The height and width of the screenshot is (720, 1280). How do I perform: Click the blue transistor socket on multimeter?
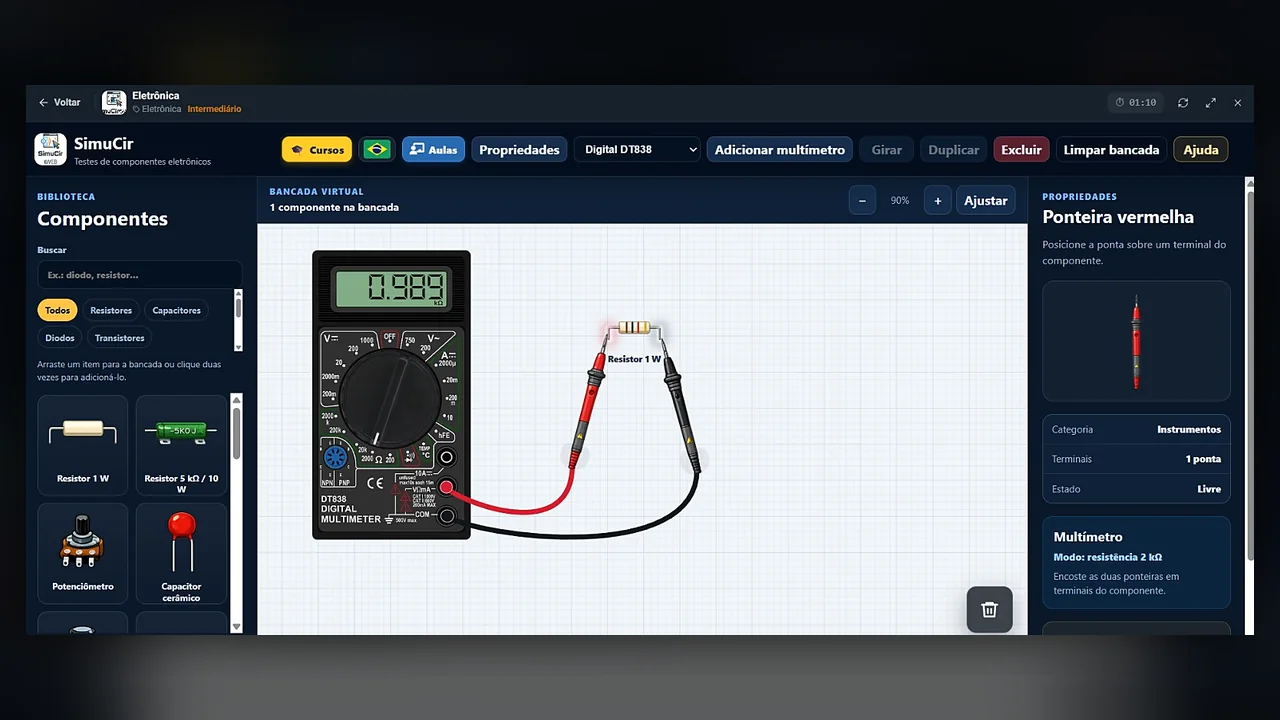click(334, 458)
